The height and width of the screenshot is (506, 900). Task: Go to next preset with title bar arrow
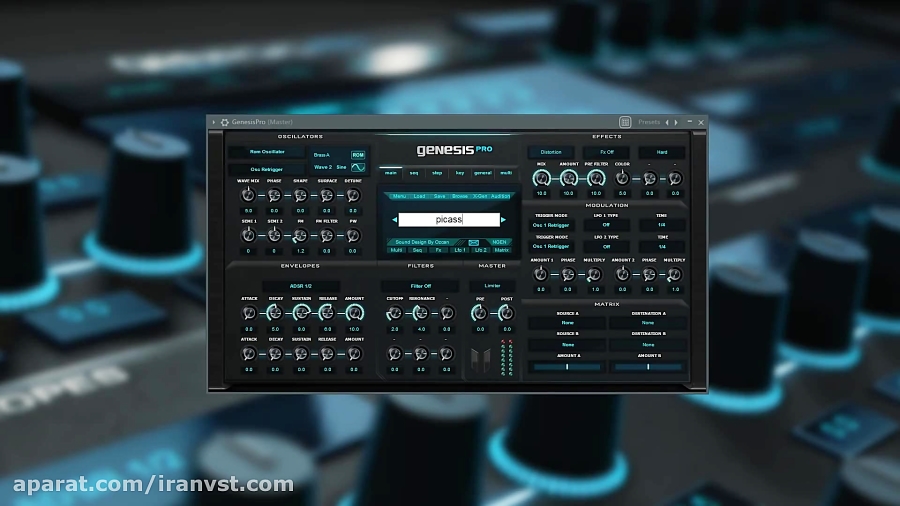pyautogui.click(x=676, y=122)
